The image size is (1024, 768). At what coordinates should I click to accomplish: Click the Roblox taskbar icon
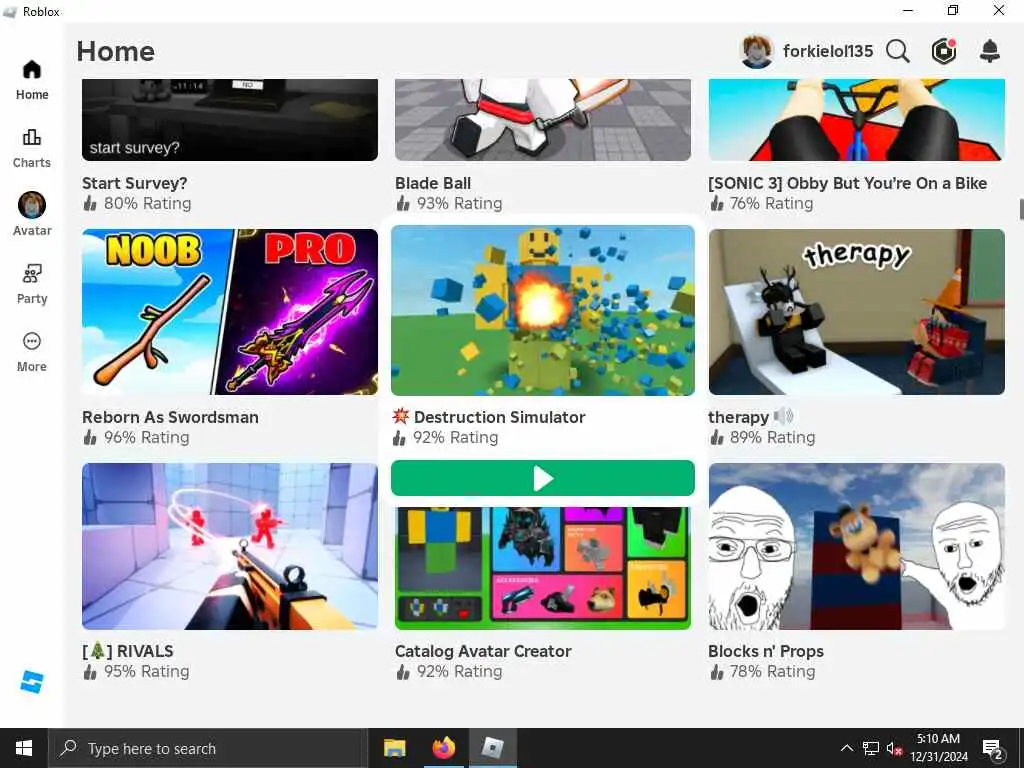point(492,748)
